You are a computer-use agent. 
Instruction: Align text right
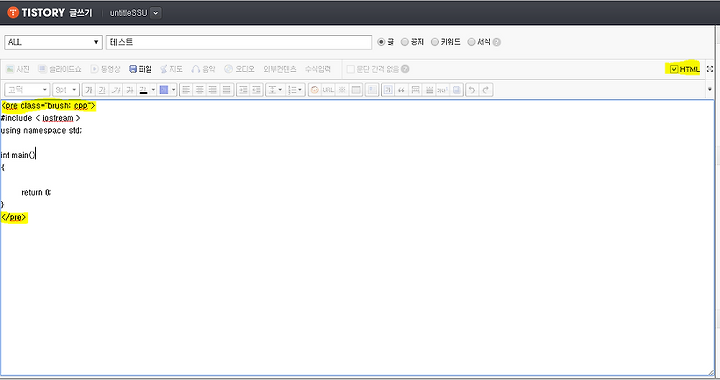(213, 90)
